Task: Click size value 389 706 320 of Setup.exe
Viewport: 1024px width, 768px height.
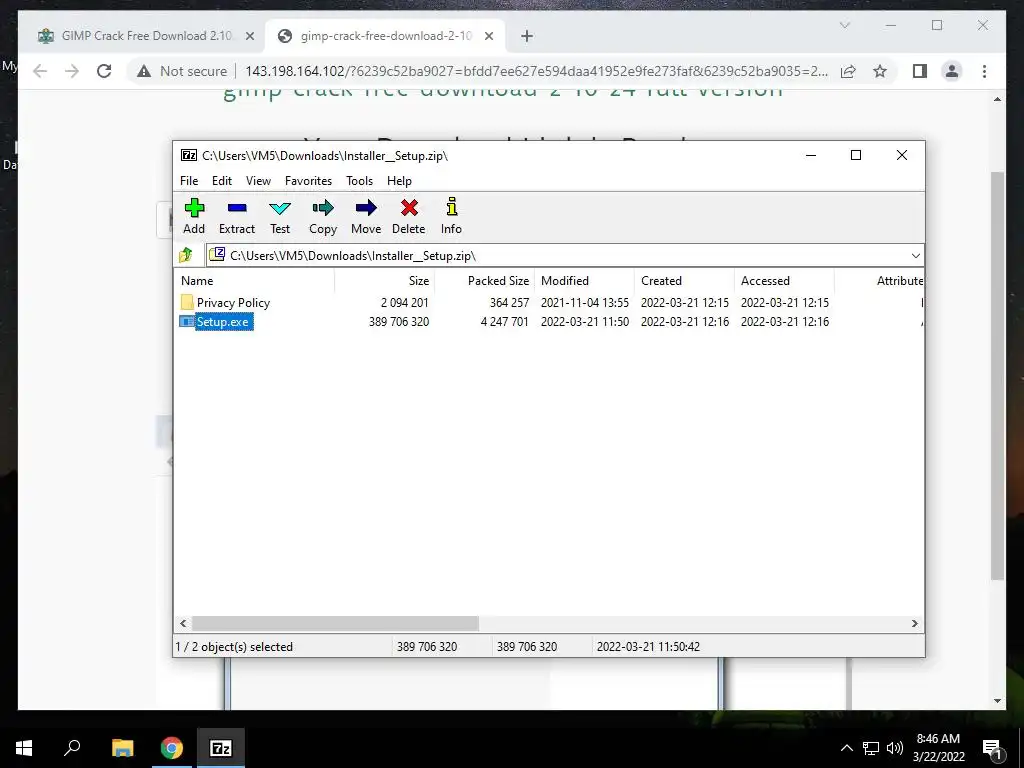Action: coord(398,321)
